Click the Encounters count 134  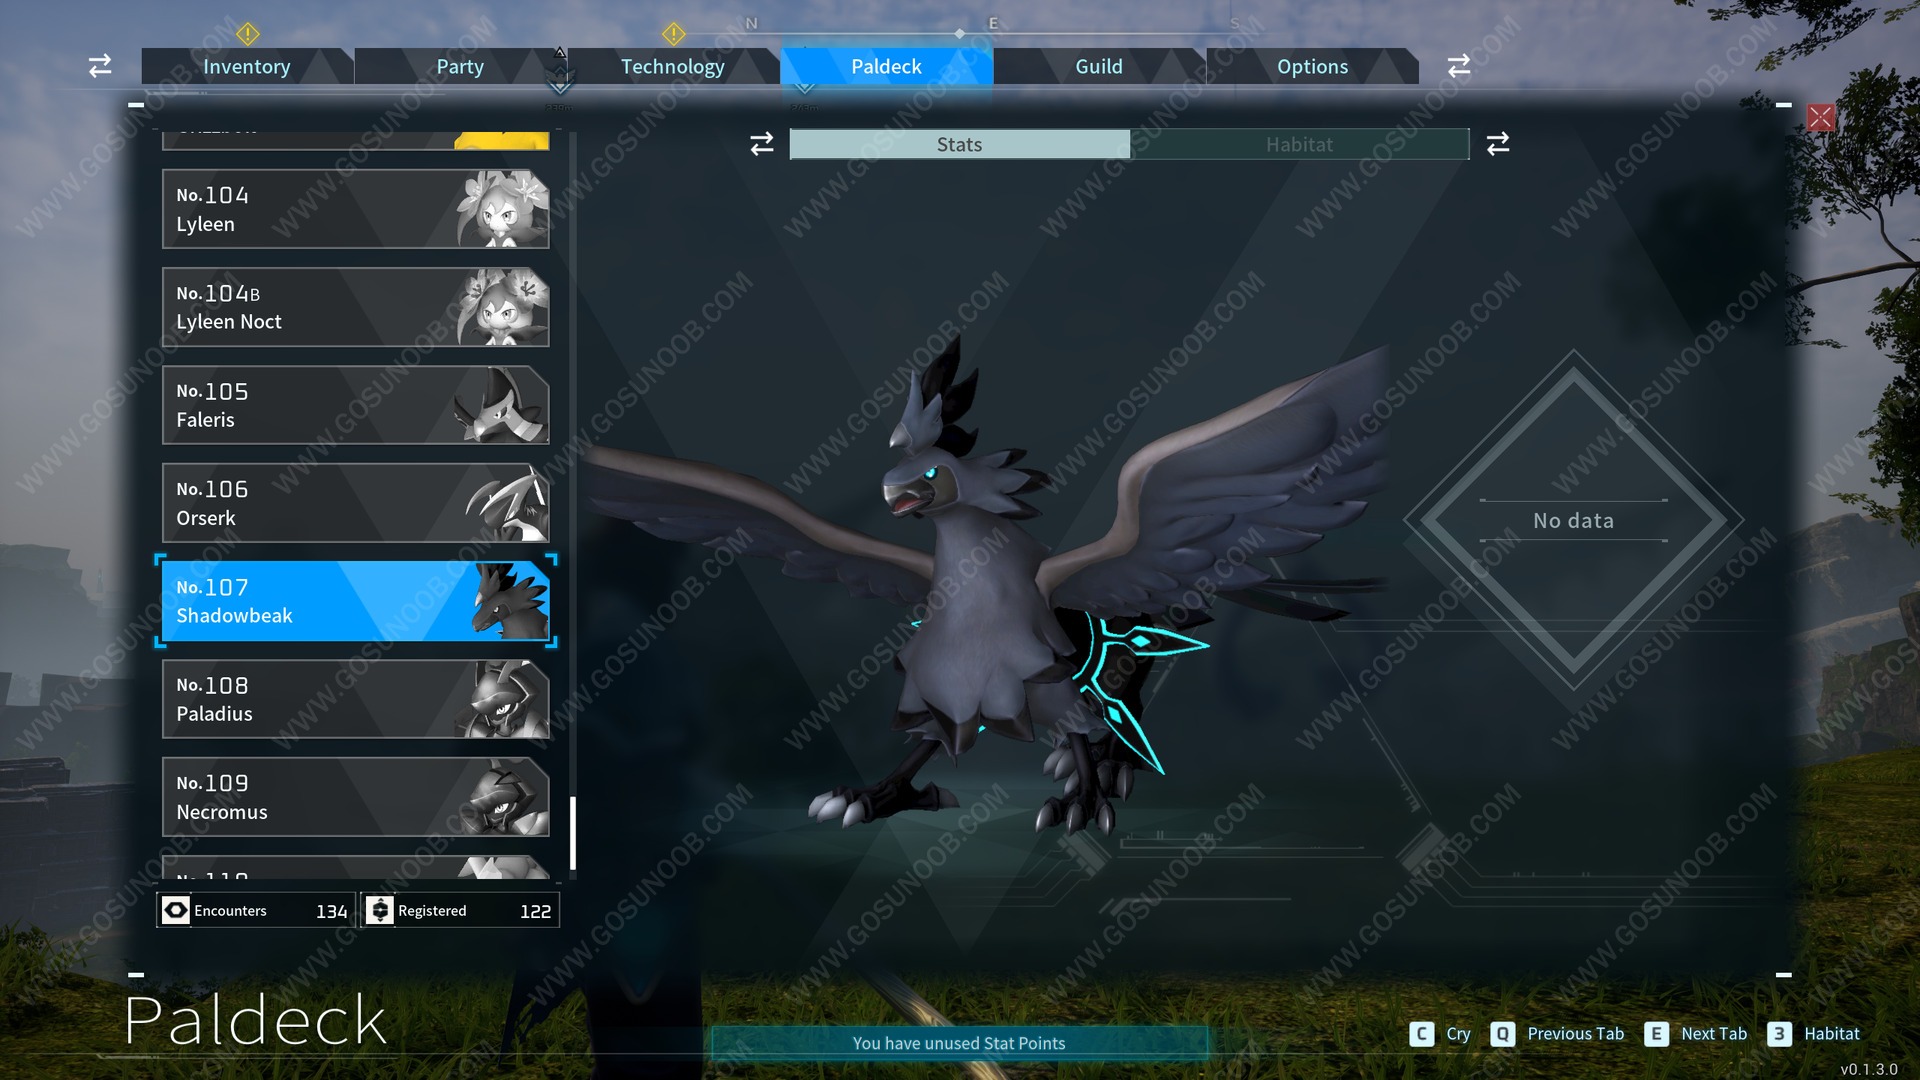point(332,911)
